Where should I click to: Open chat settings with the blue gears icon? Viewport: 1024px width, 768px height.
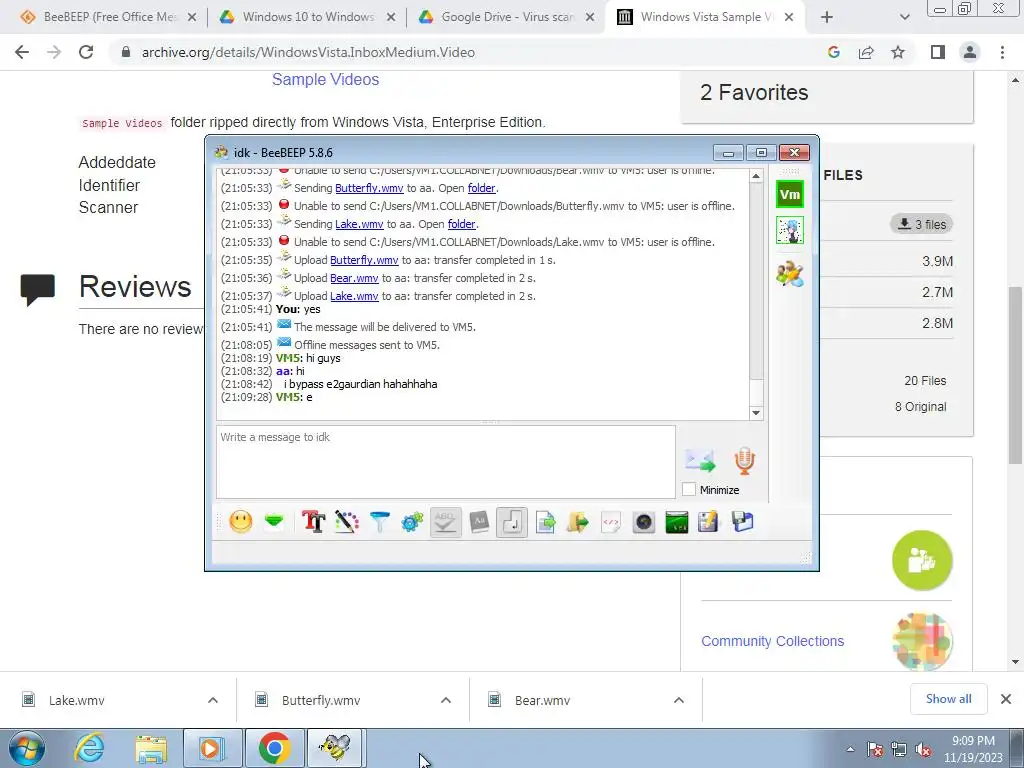(412, 522)
